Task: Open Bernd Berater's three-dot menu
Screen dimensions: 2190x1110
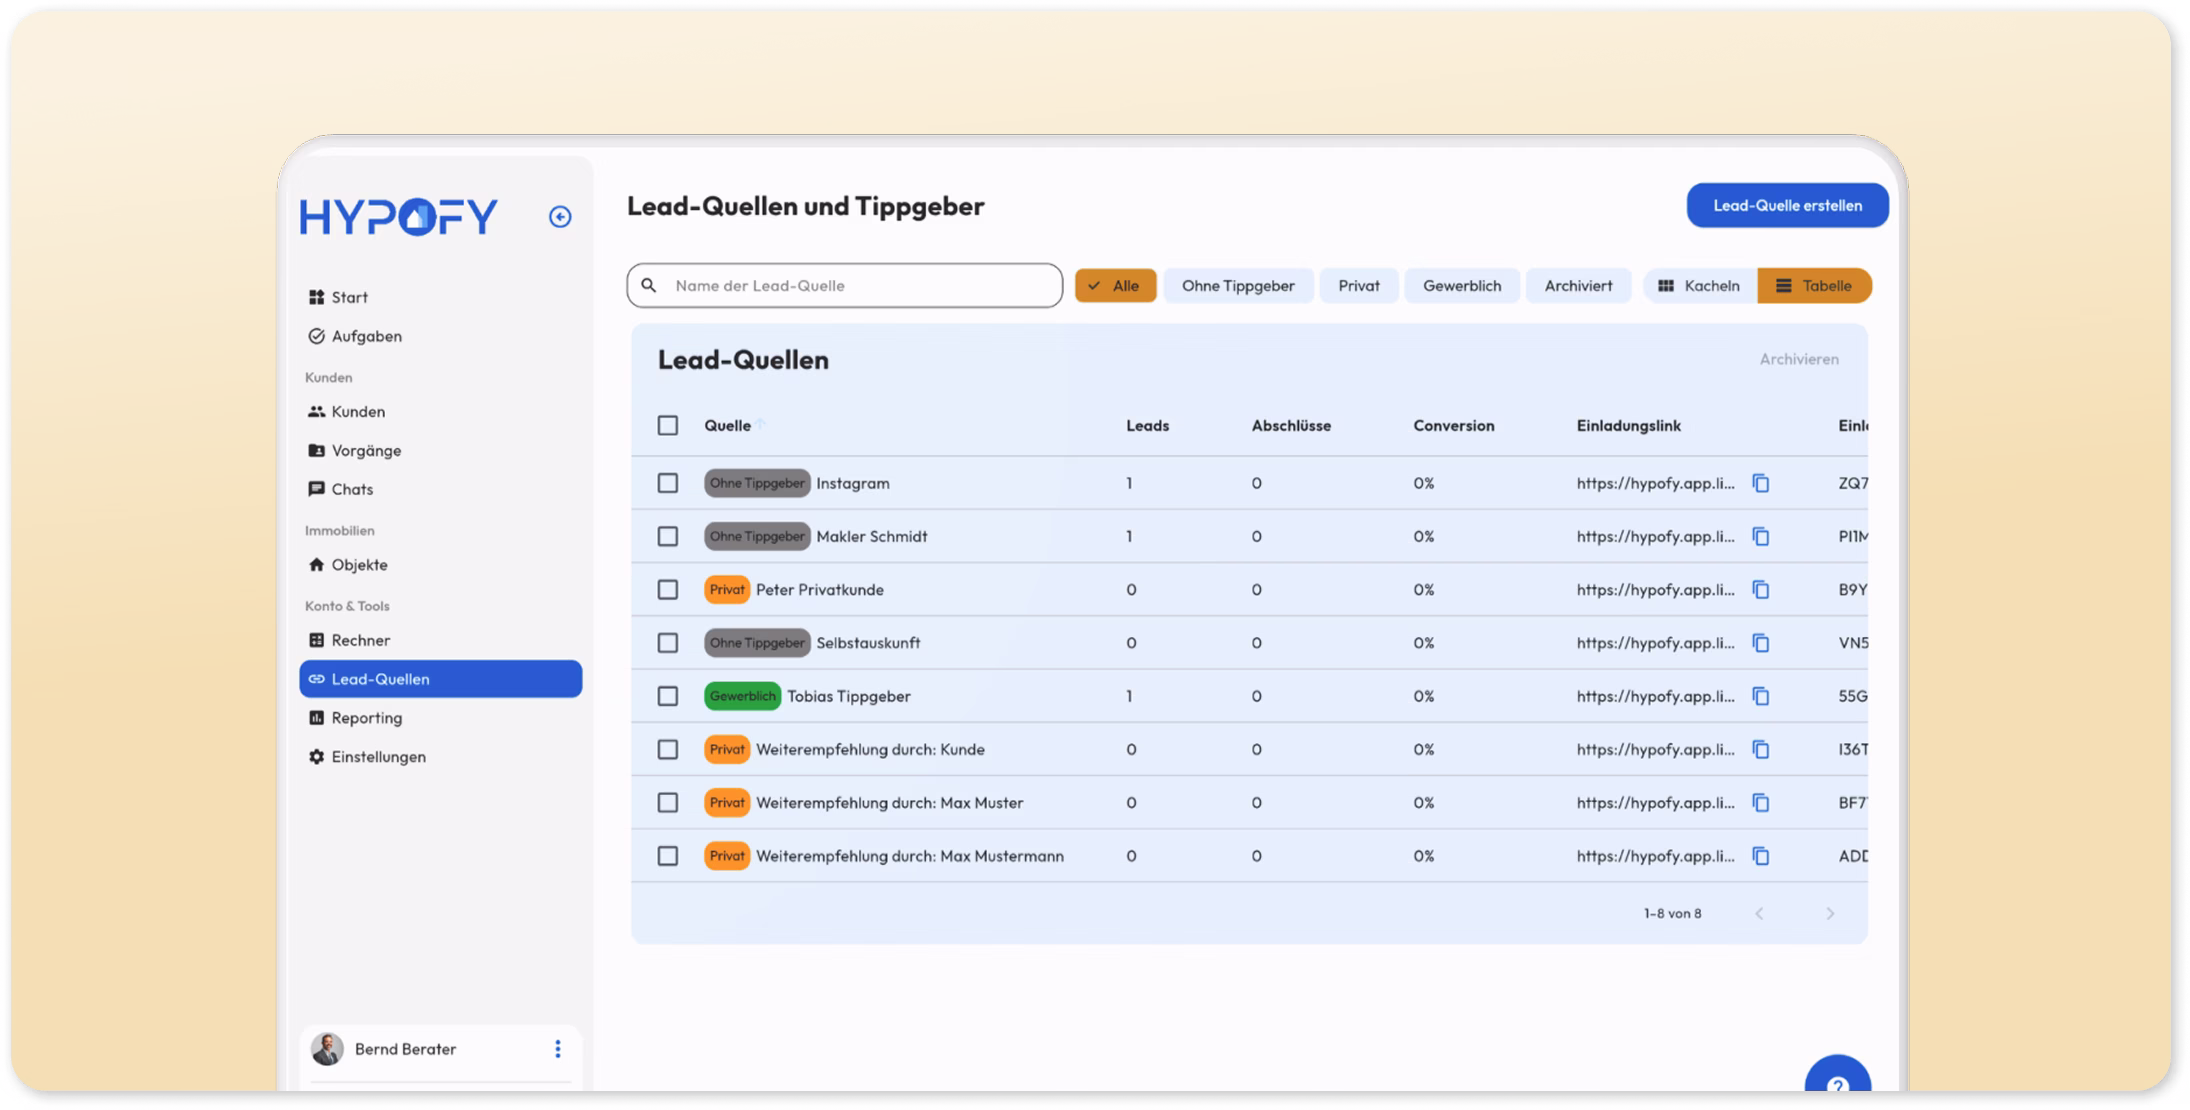Action: (x=558, y=1049)
